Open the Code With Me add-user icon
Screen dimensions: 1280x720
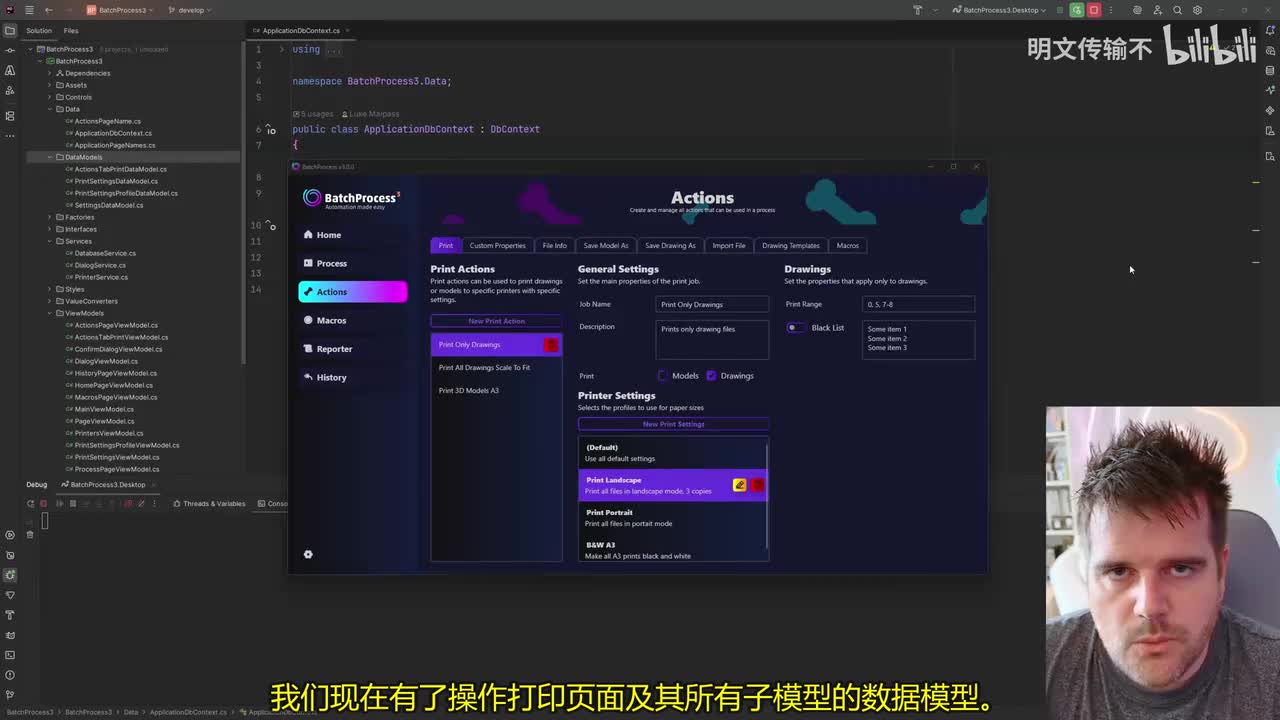point(1157,10)
